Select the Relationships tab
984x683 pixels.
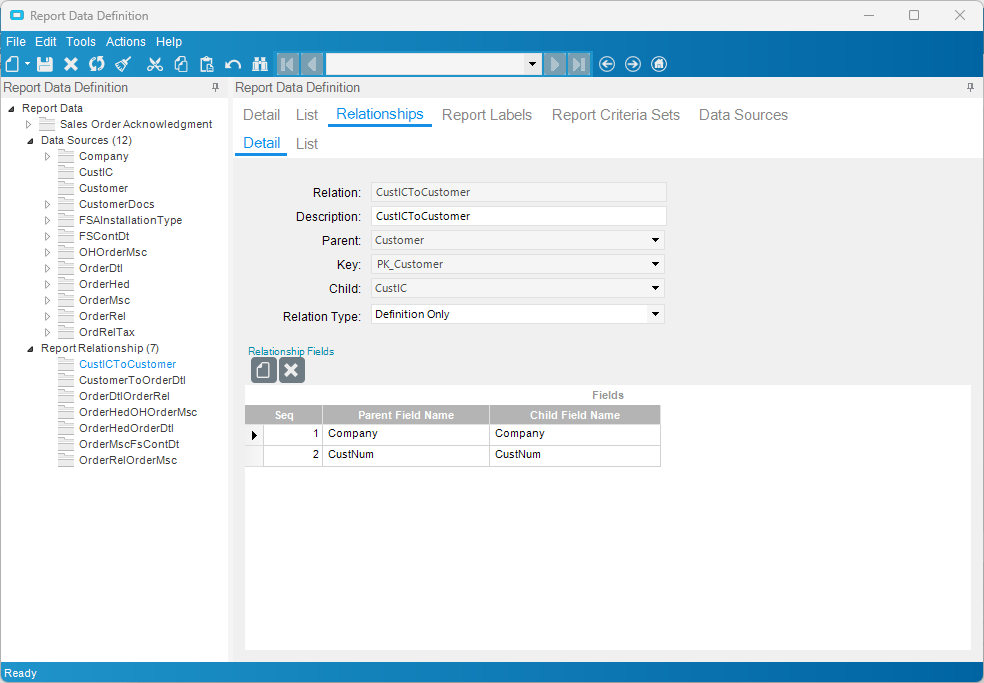(380, 114)
